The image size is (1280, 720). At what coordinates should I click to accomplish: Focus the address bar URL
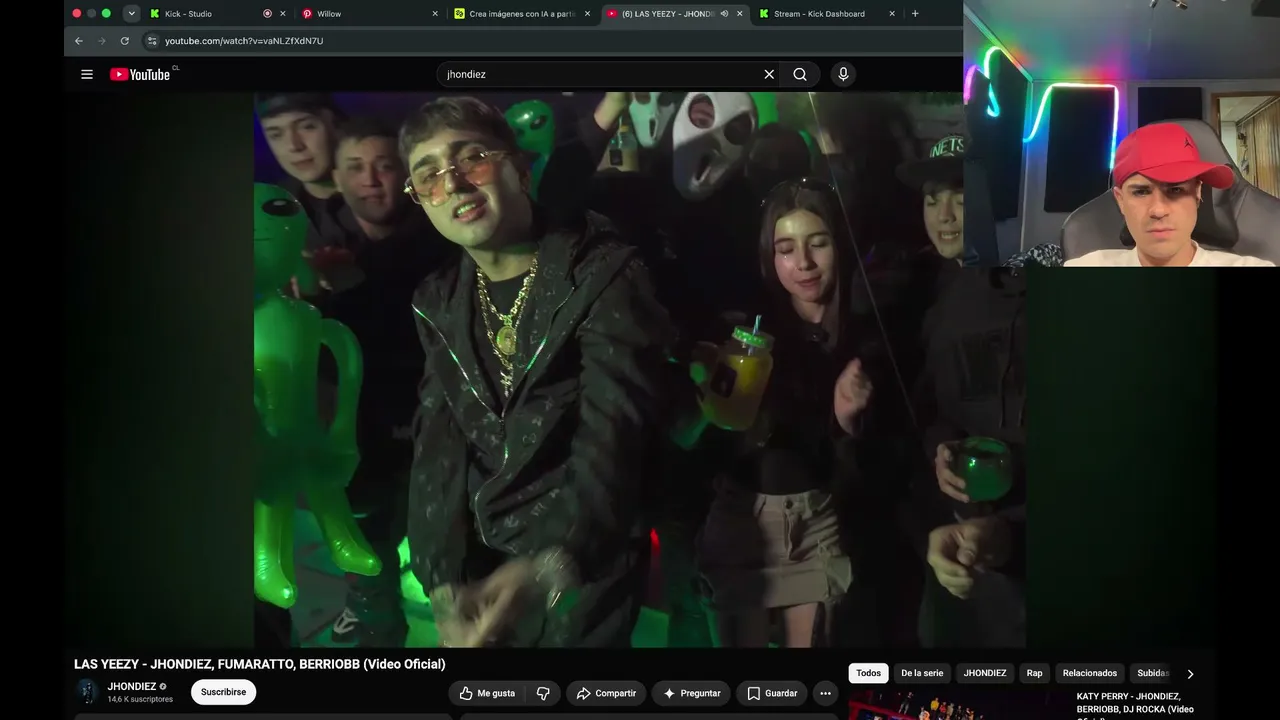pos(244,41)
